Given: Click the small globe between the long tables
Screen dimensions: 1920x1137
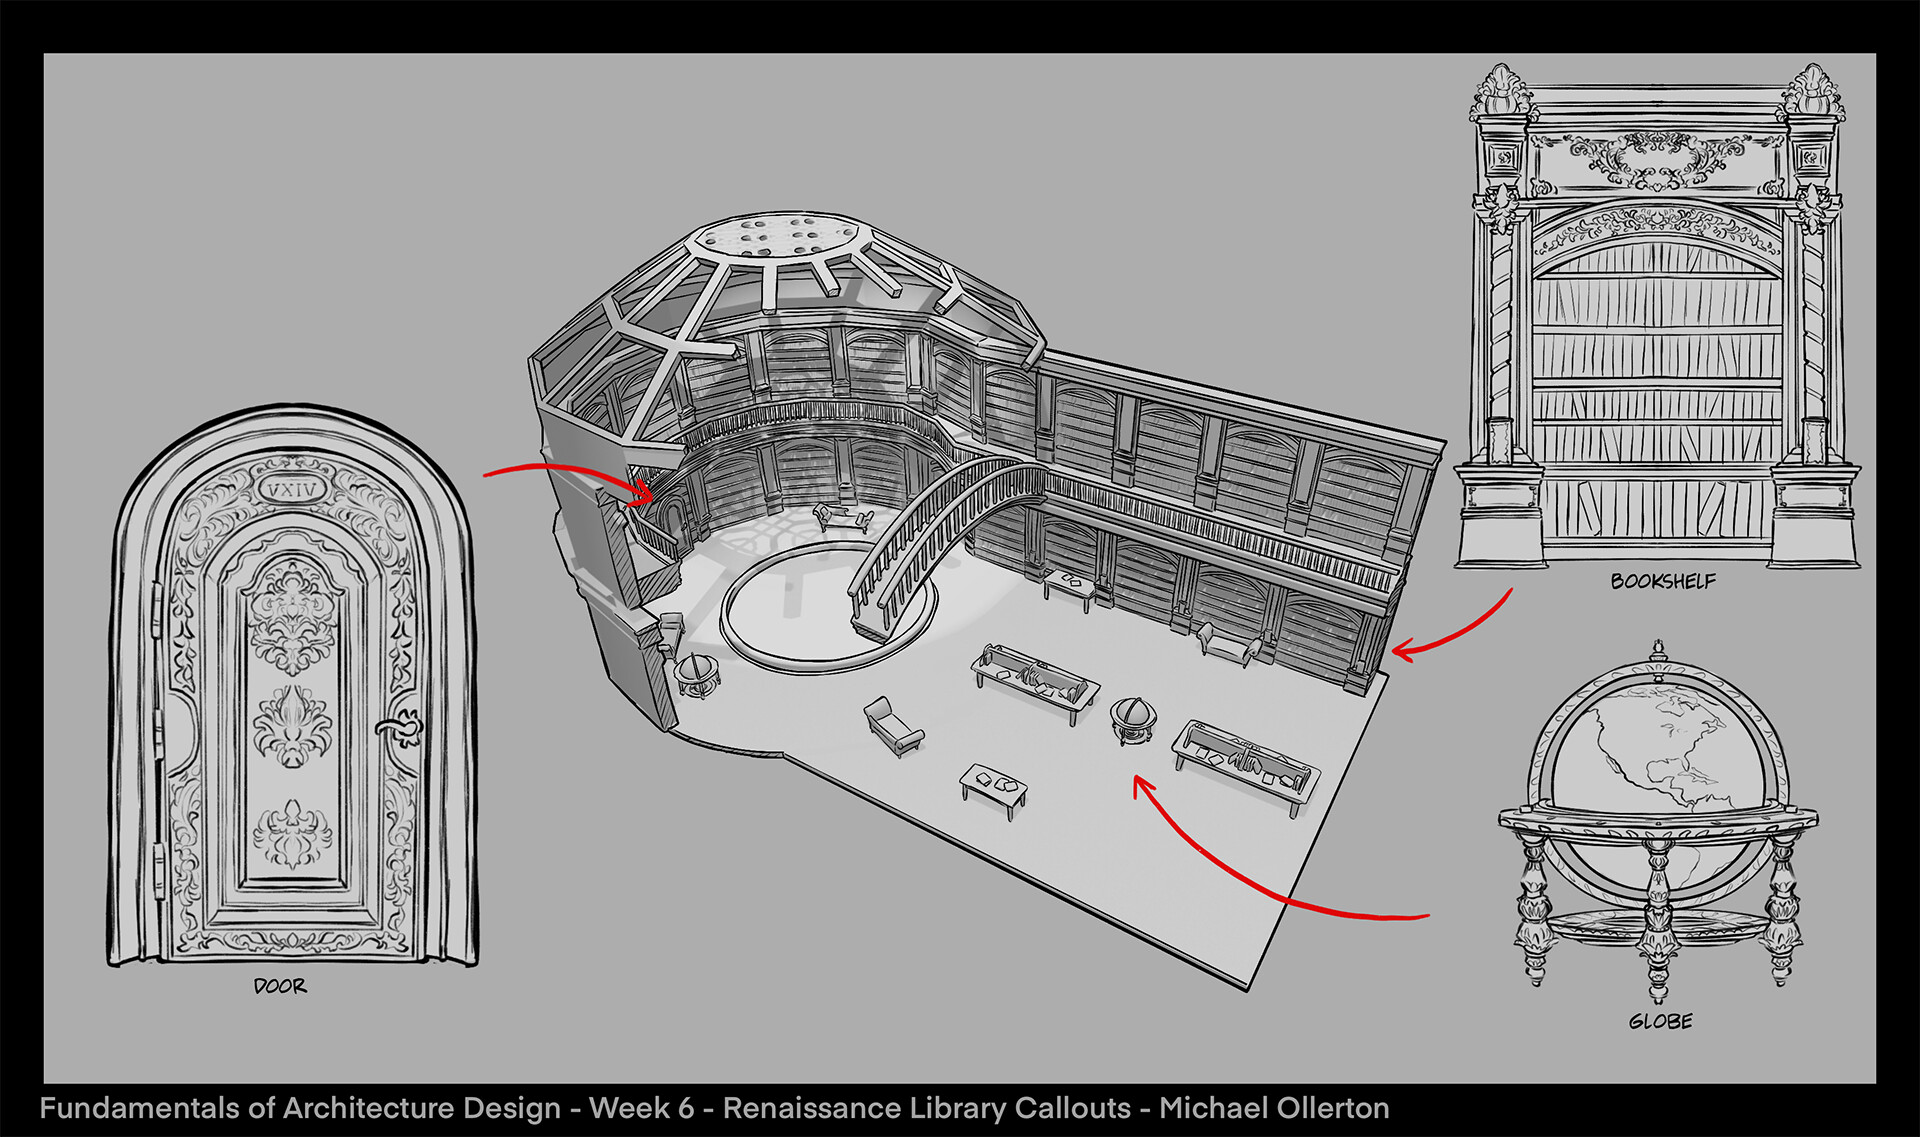Looking at the screenshot, I should coord(1133,720).
